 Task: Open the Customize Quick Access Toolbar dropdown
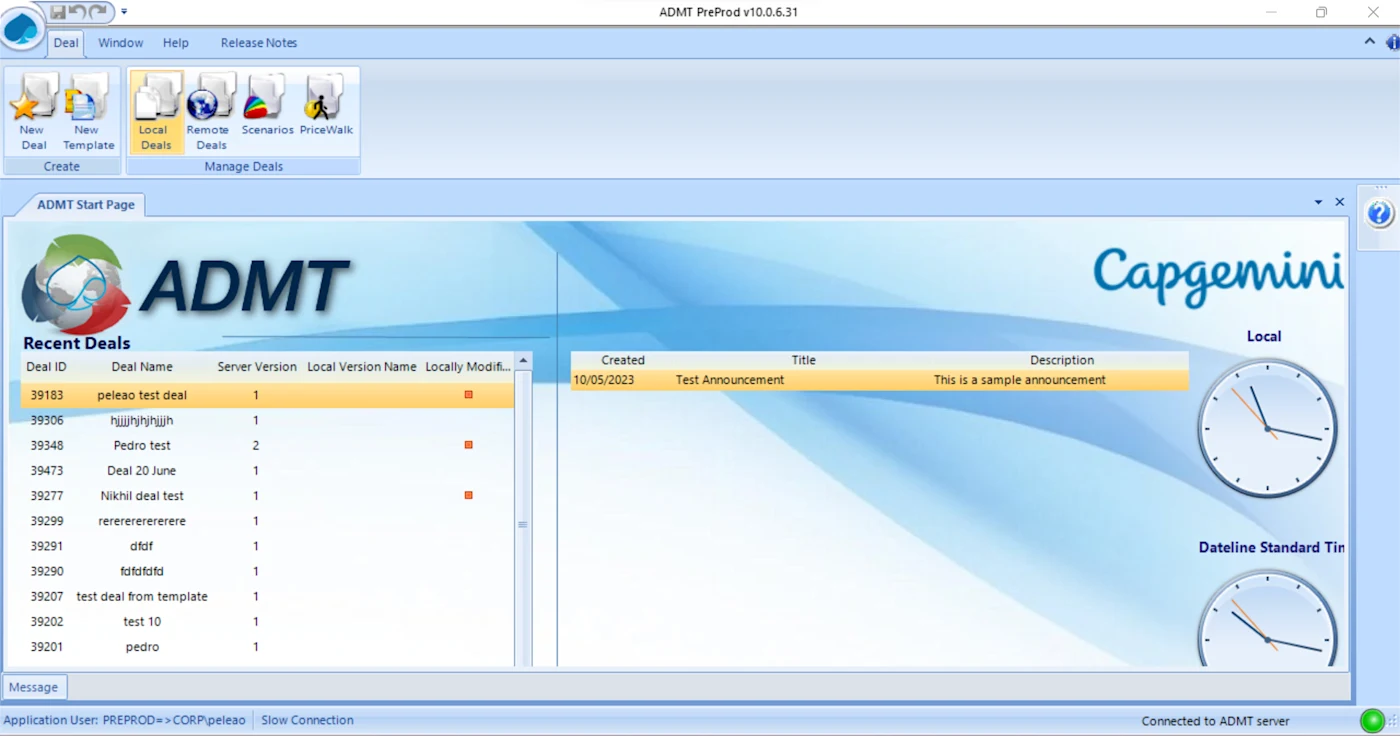(x=124, y=12)
